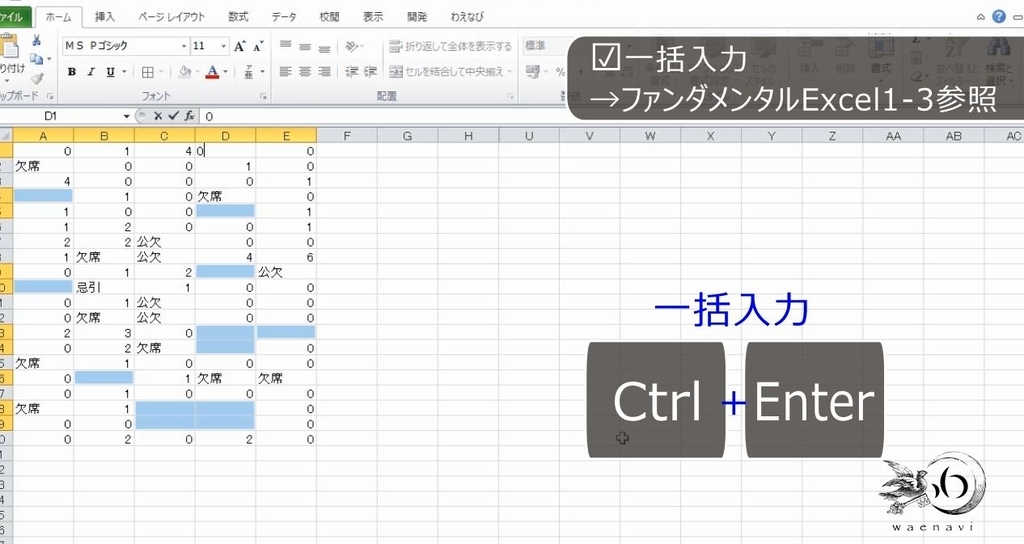Click in the formula bar input
Image resolution: width=1024 pixels, height=544 pixels.
611,116
